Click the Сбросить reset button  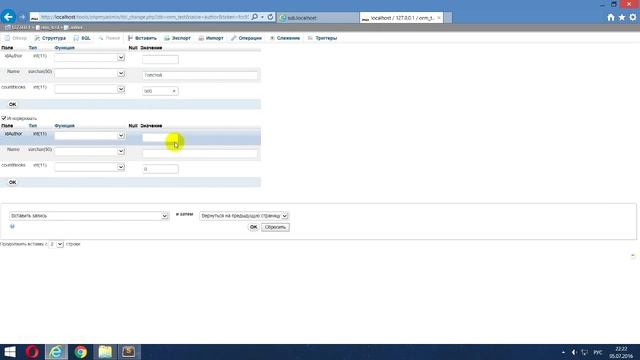275,227
